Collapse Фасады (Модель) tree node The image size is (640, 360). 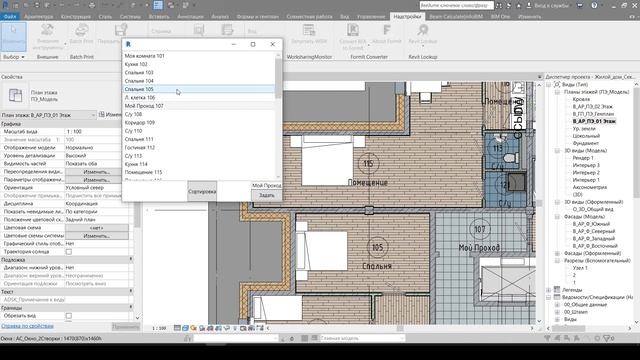point(557,217)
